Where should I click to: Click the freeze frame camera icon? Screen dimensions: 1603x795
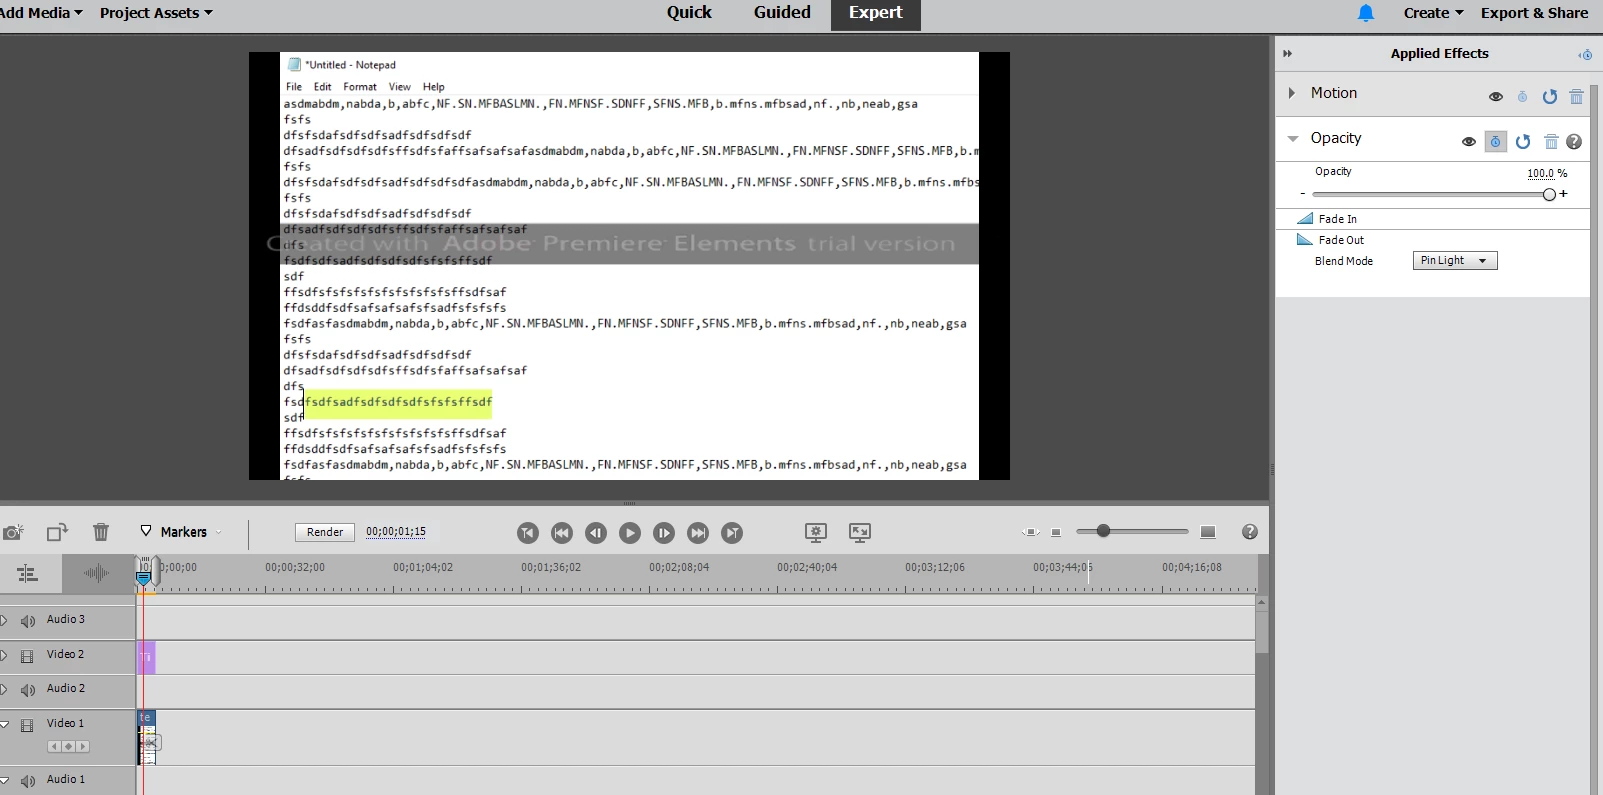(13, 532)
